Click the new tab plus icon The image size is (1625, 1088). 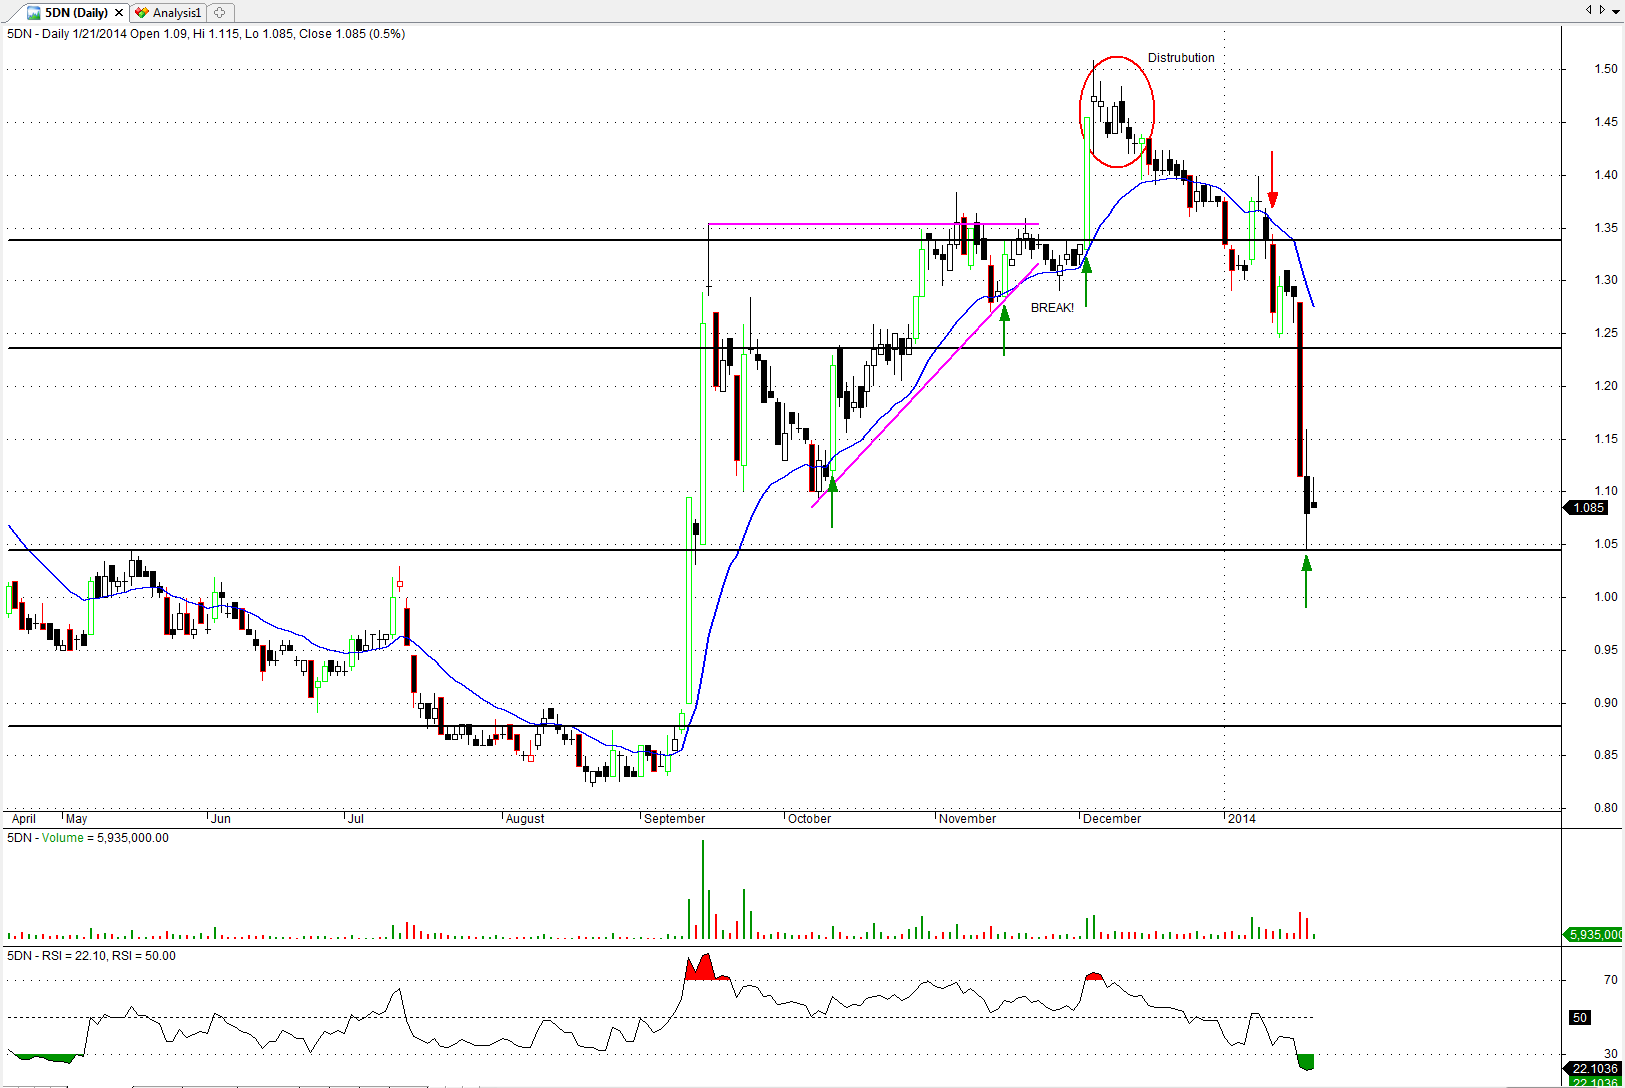[220, 13]
